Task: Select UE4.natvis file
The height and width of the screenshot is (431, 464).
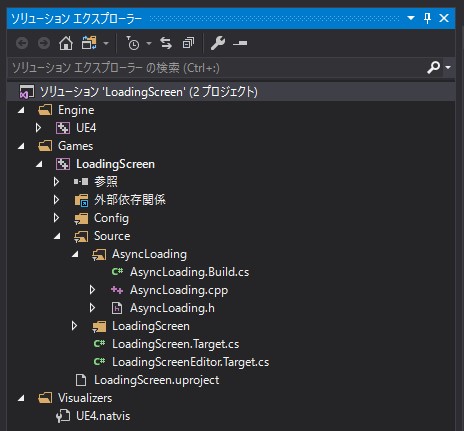Action: pyautogui.click(x=103, y=416)
